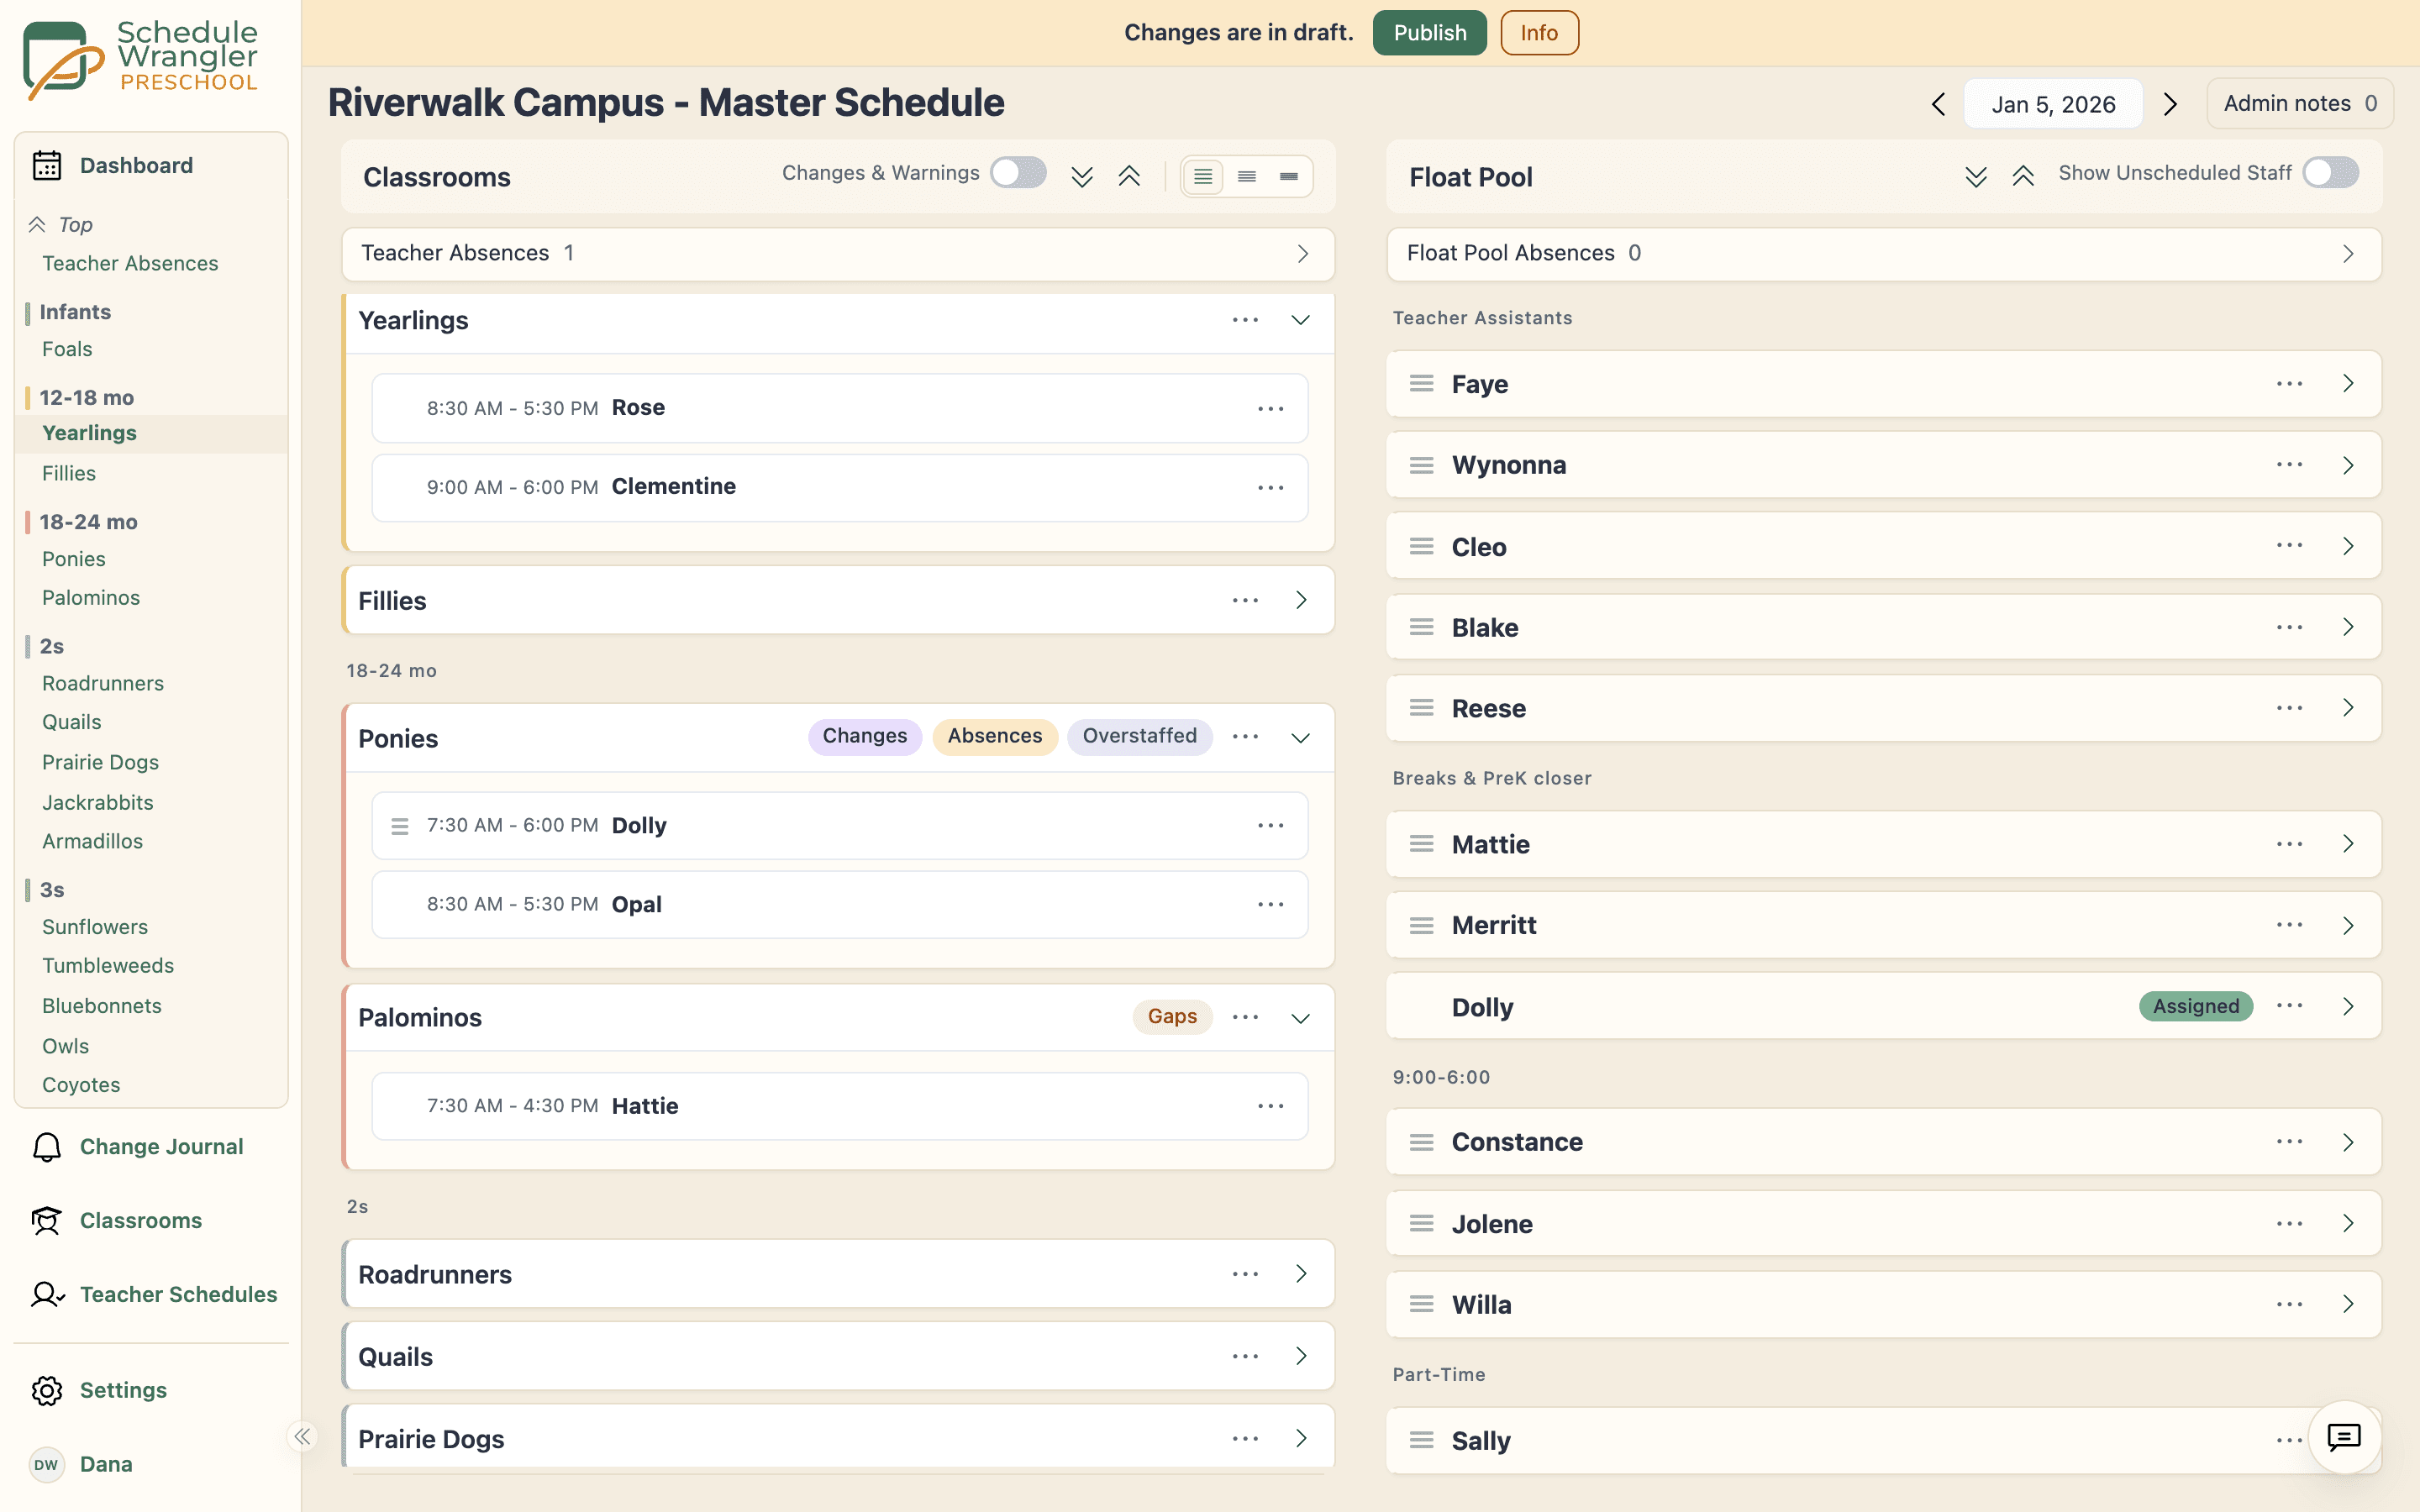Screen dimensions: 2420x1512
Task: Open Clementine shift three-dot menu
Action: [1271, 488]
